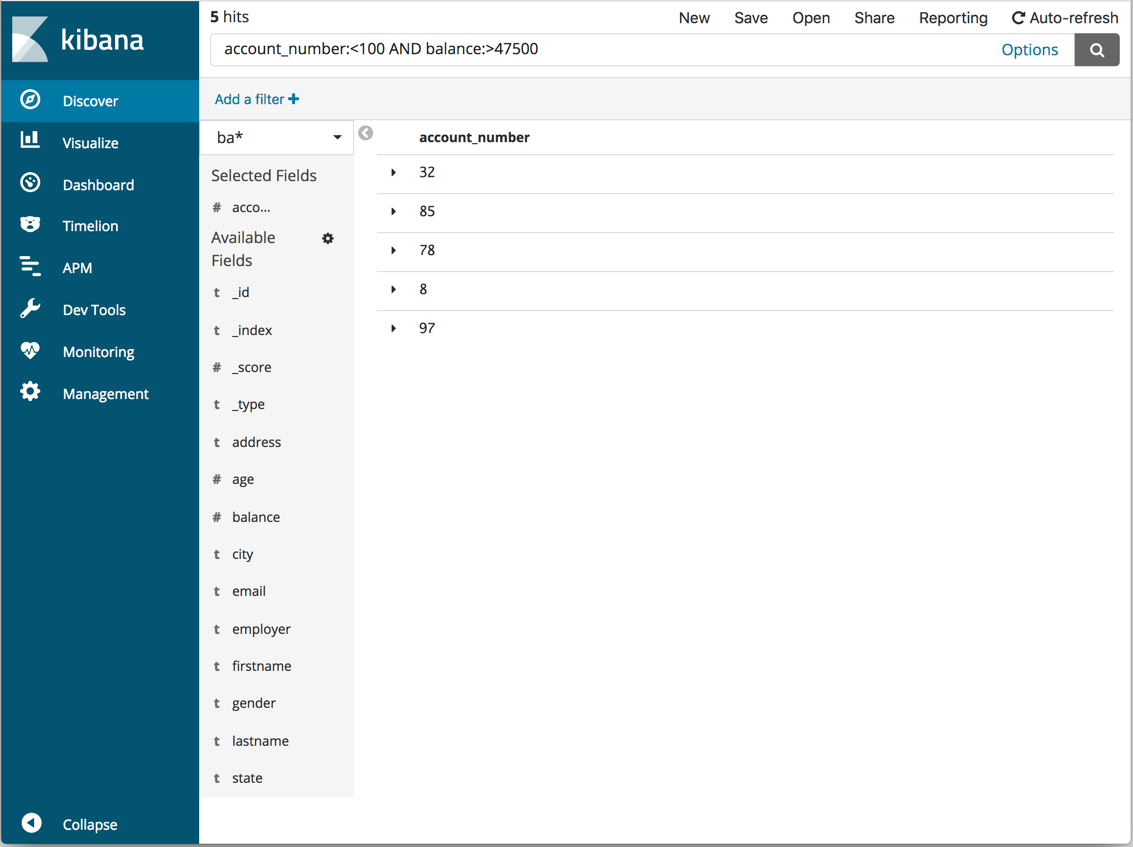This screenshot has width=1133, height=847.
Task: Open Management gear icon in sidebar
Action: pos(31,392)
